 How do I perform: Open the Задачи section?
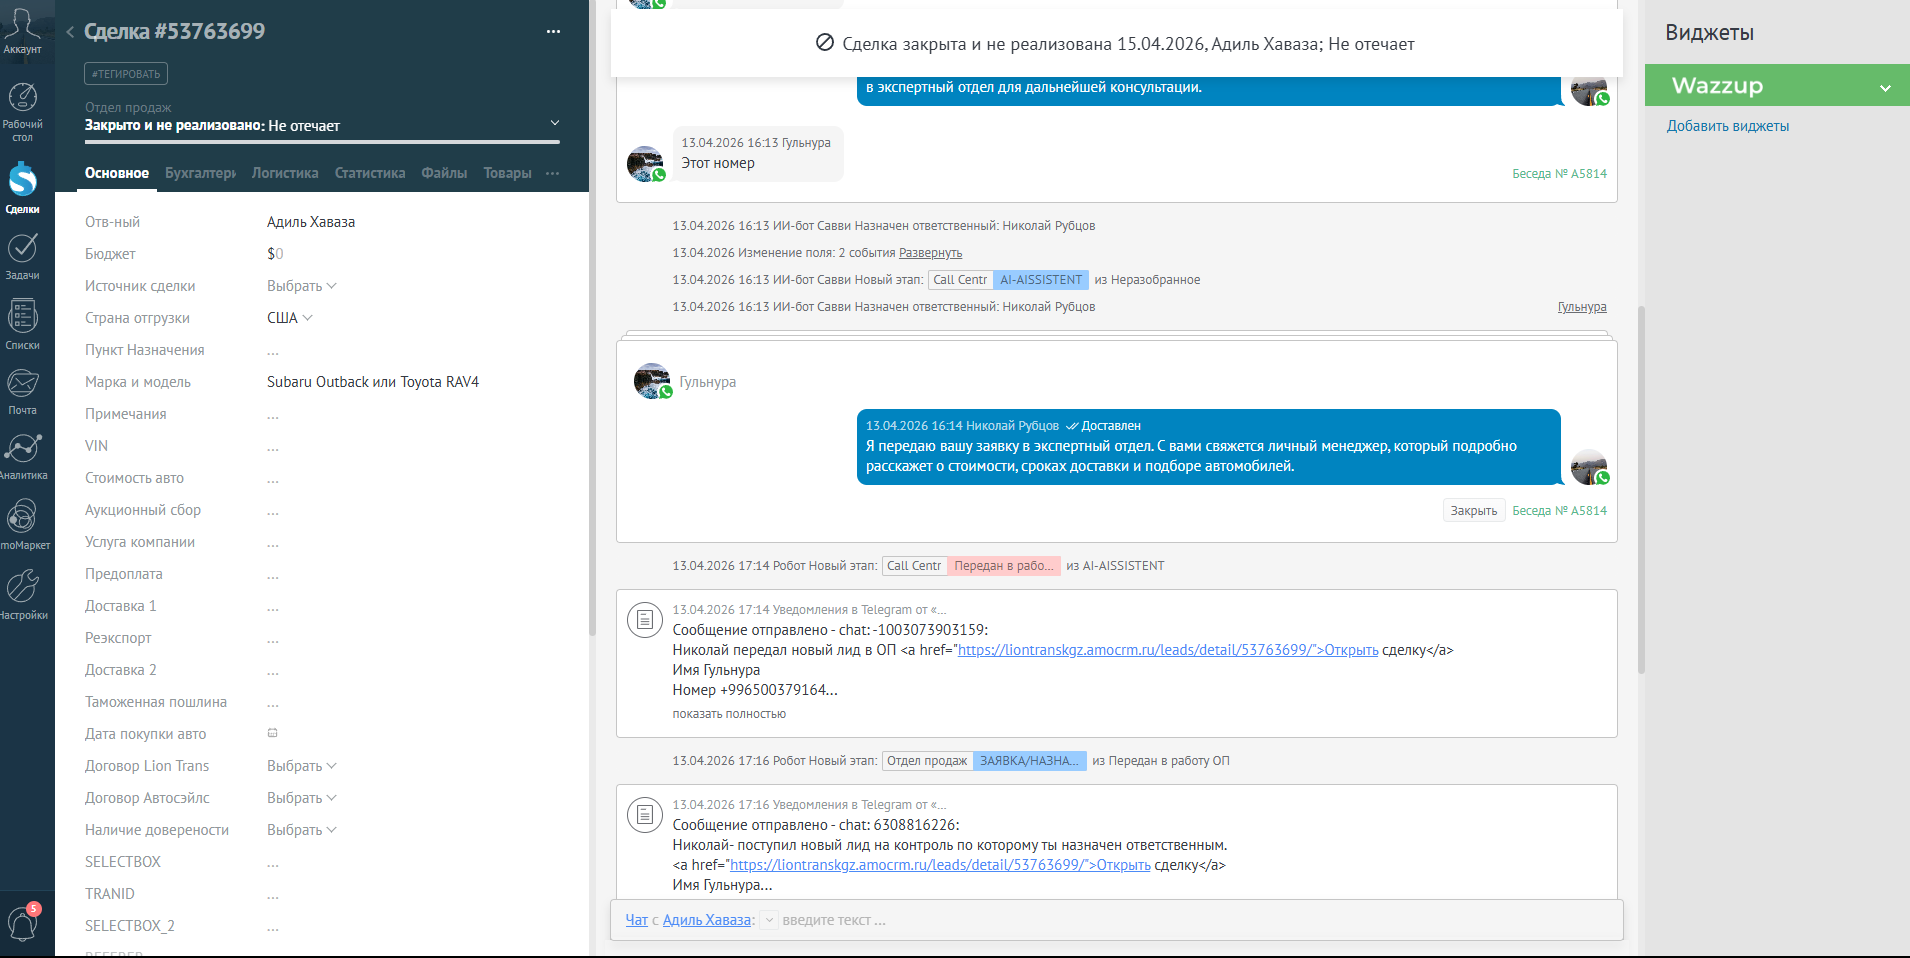point(22,256)
